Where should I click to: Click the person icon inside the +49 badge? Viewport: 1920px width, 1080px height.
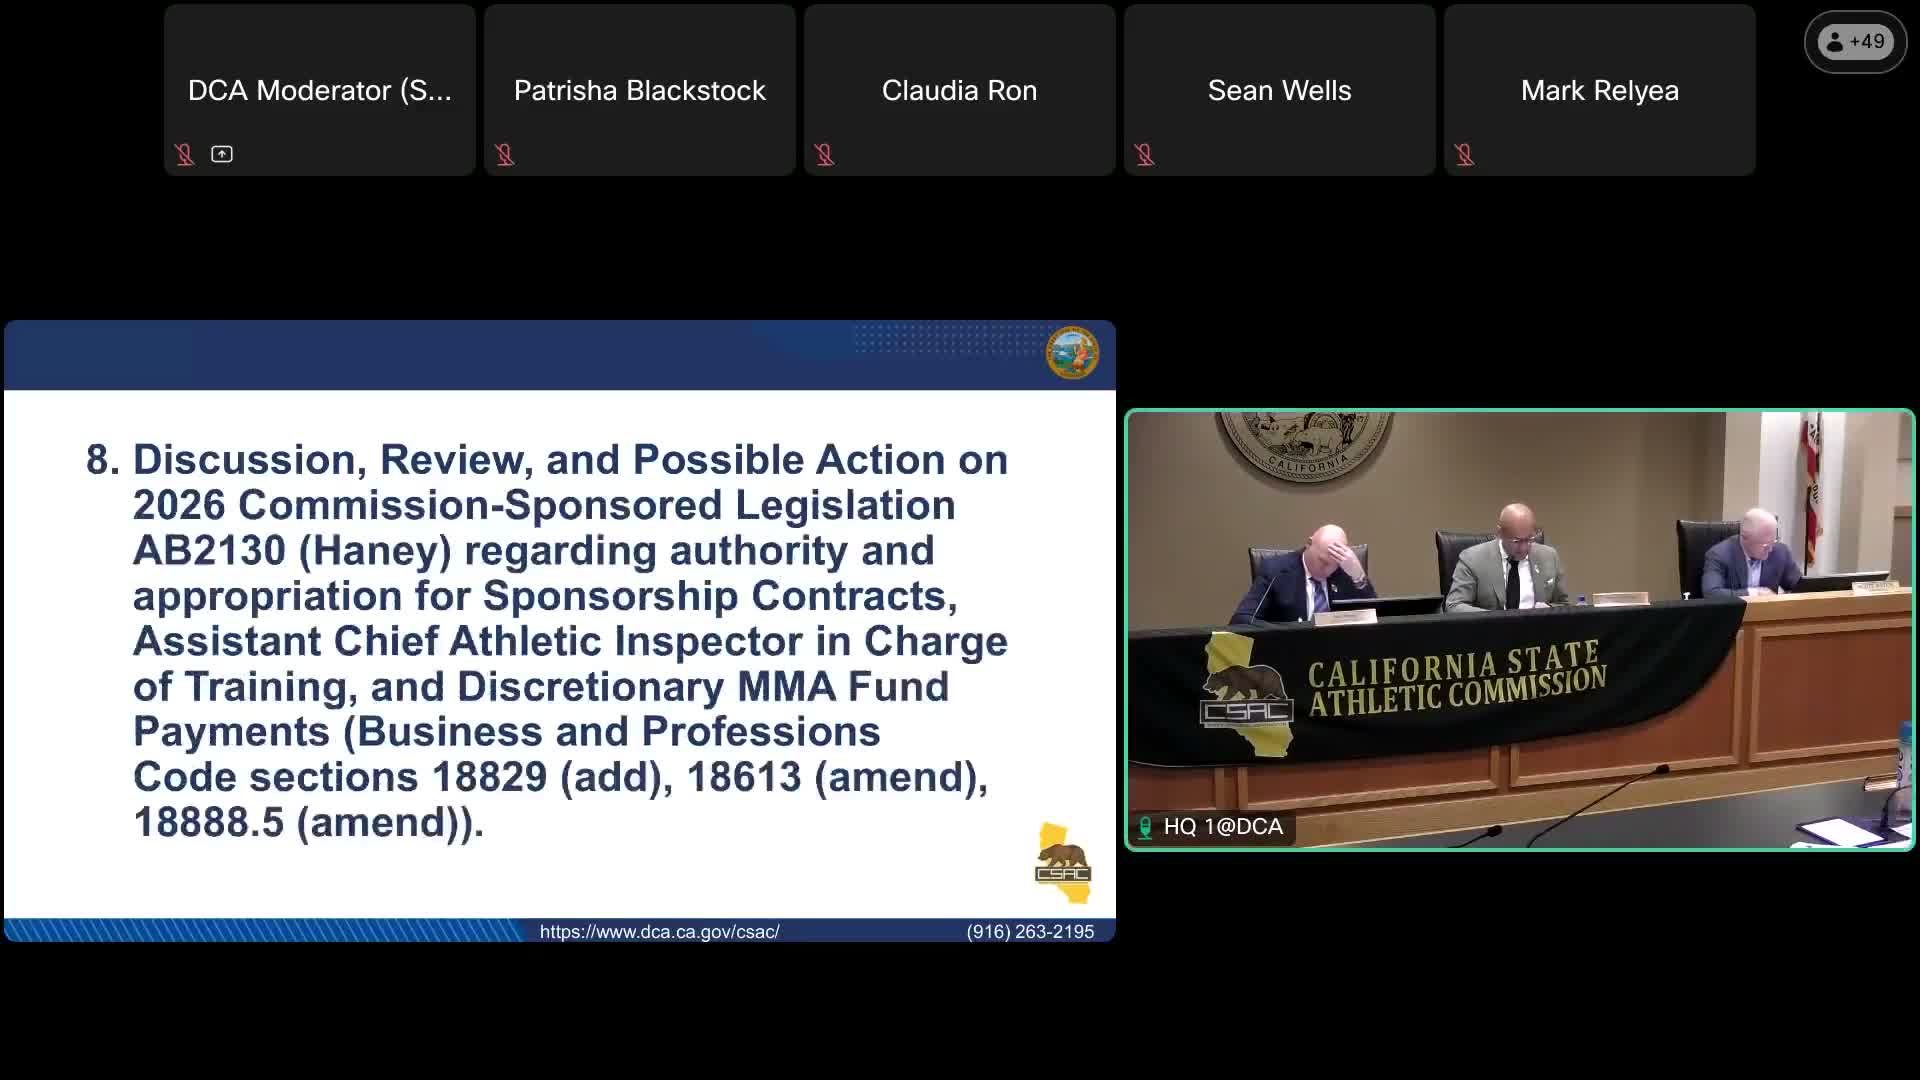click(x=1835, y=42)
